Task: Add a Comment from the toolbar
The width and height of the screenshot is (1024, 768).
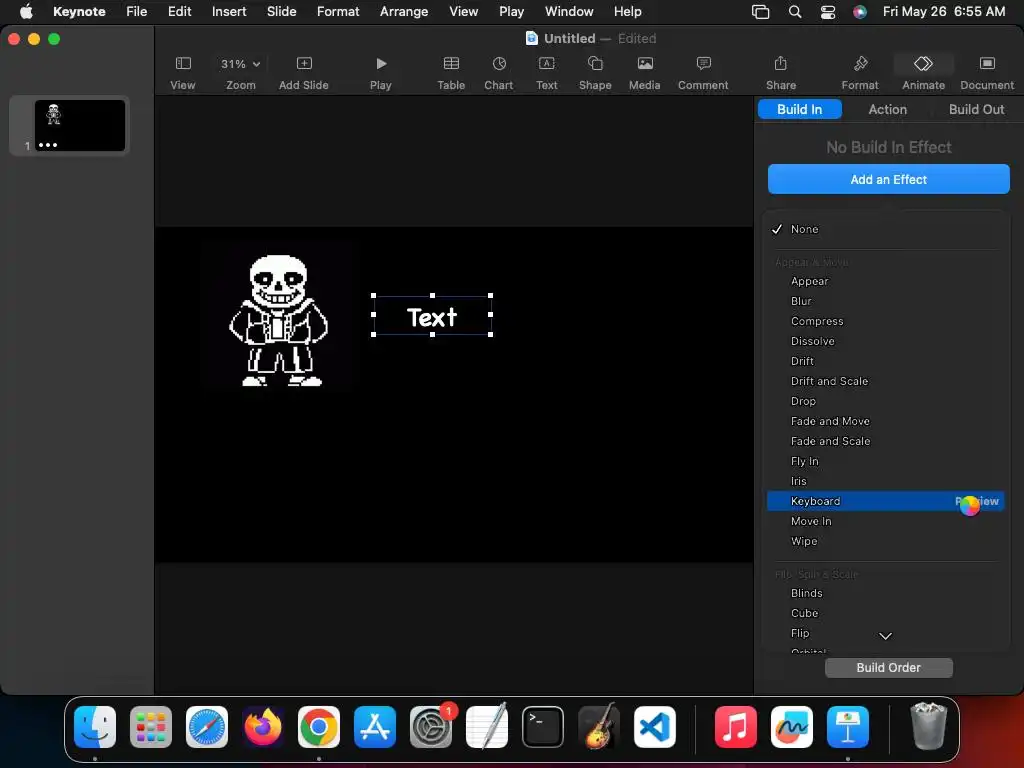Action: pyautogui.click(x=703, y=72)
